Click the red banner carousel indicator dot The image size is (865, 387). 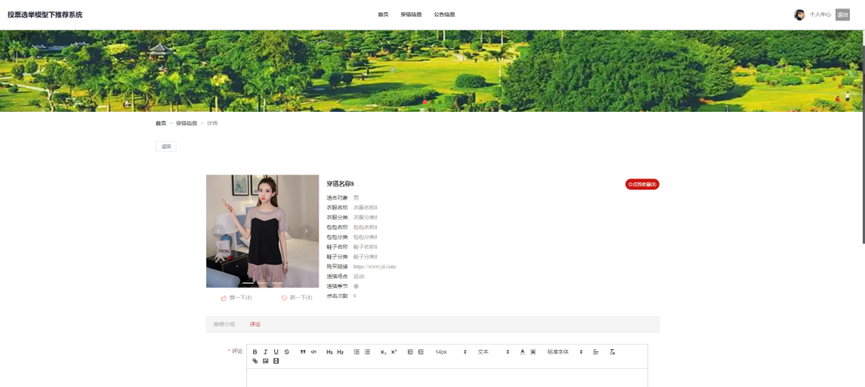(x=425, y=102)
